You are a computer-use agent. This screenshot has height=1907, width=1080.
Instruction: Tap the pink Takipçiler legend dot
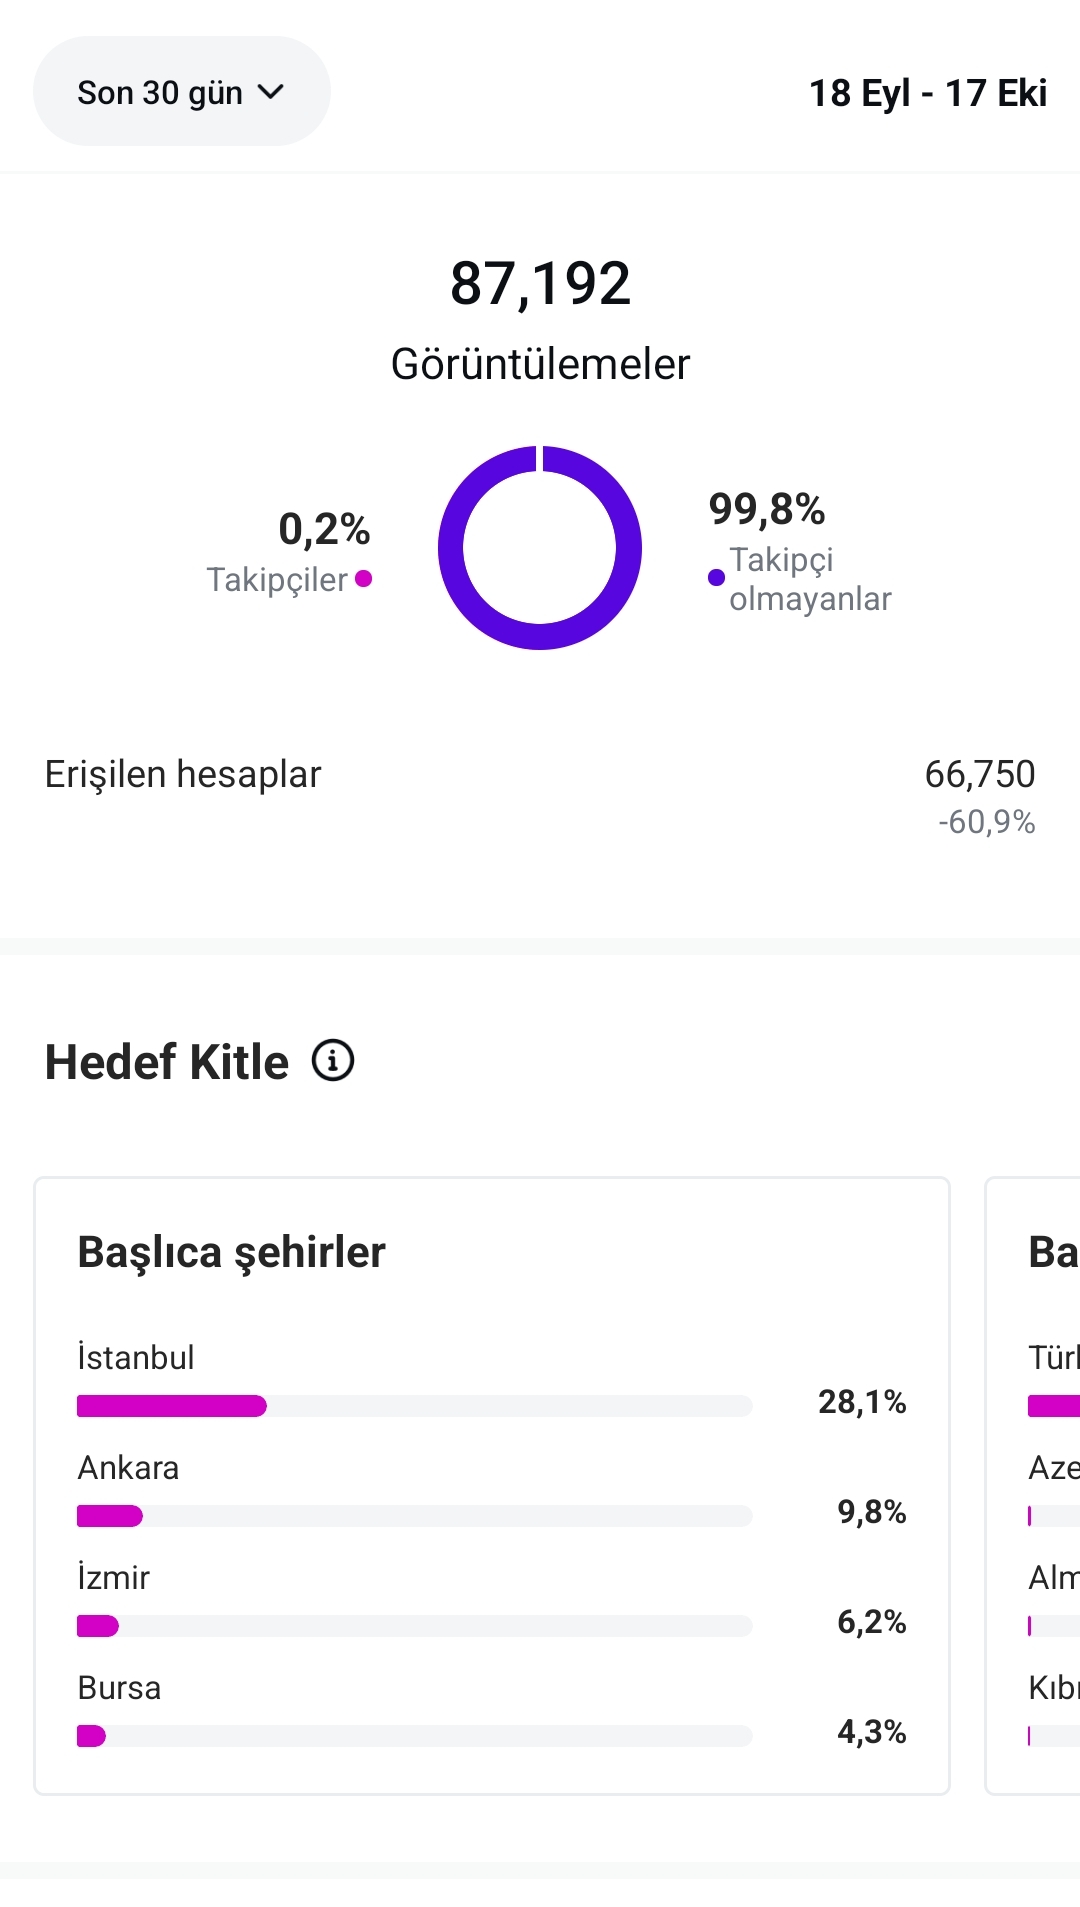coord(364,578)
